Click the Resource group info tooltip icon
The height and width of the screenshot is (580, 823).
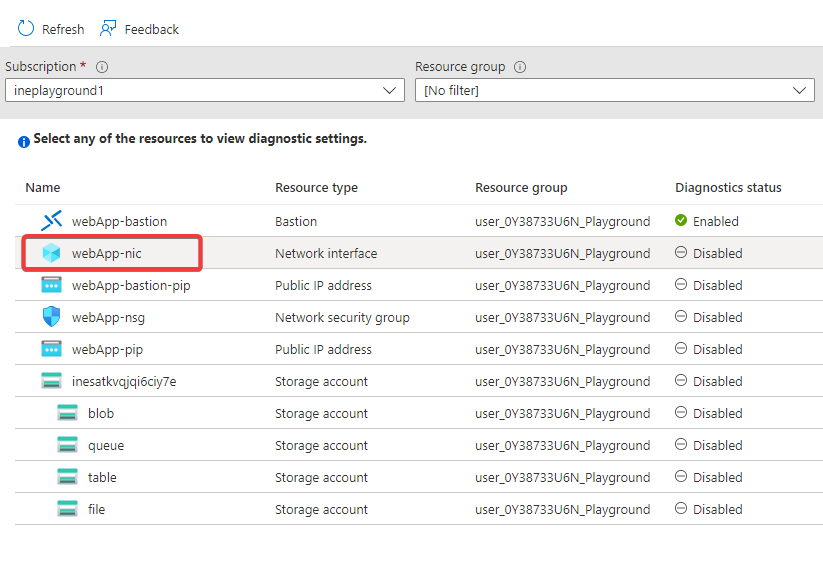click(x=519, y=67)
